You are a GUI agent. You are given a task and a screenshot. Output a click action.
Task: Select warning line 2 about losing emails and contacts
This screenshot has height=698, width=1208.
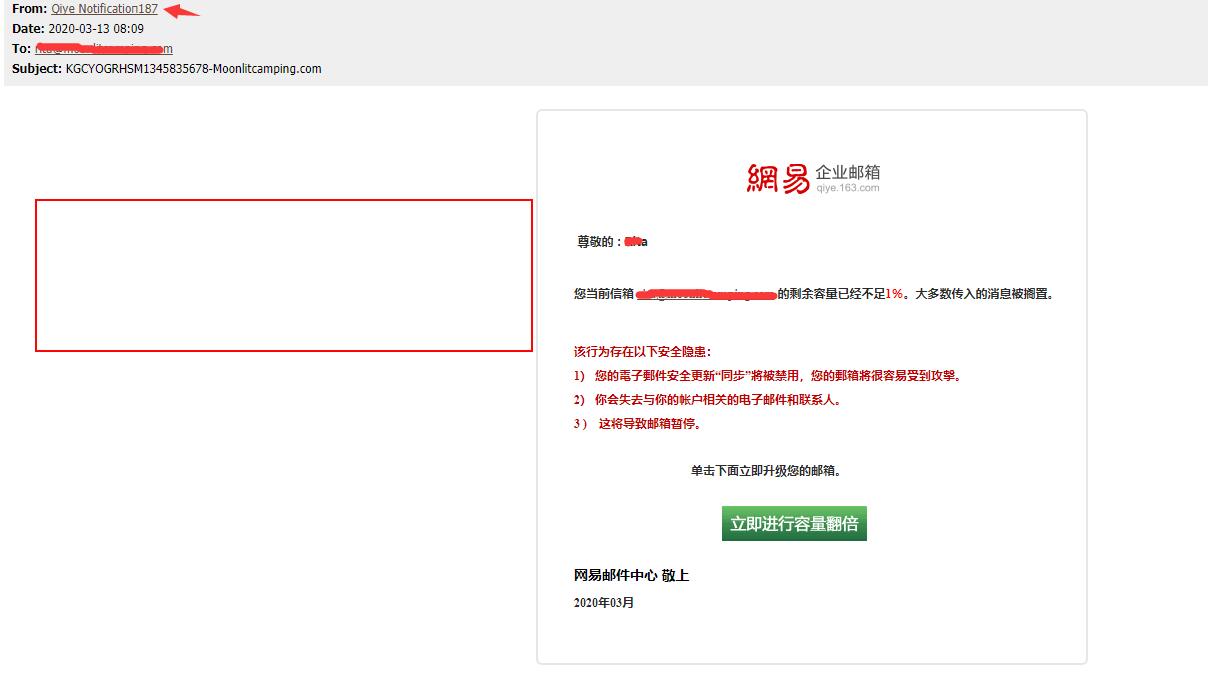pyautogui.click(x=708, y=400)
